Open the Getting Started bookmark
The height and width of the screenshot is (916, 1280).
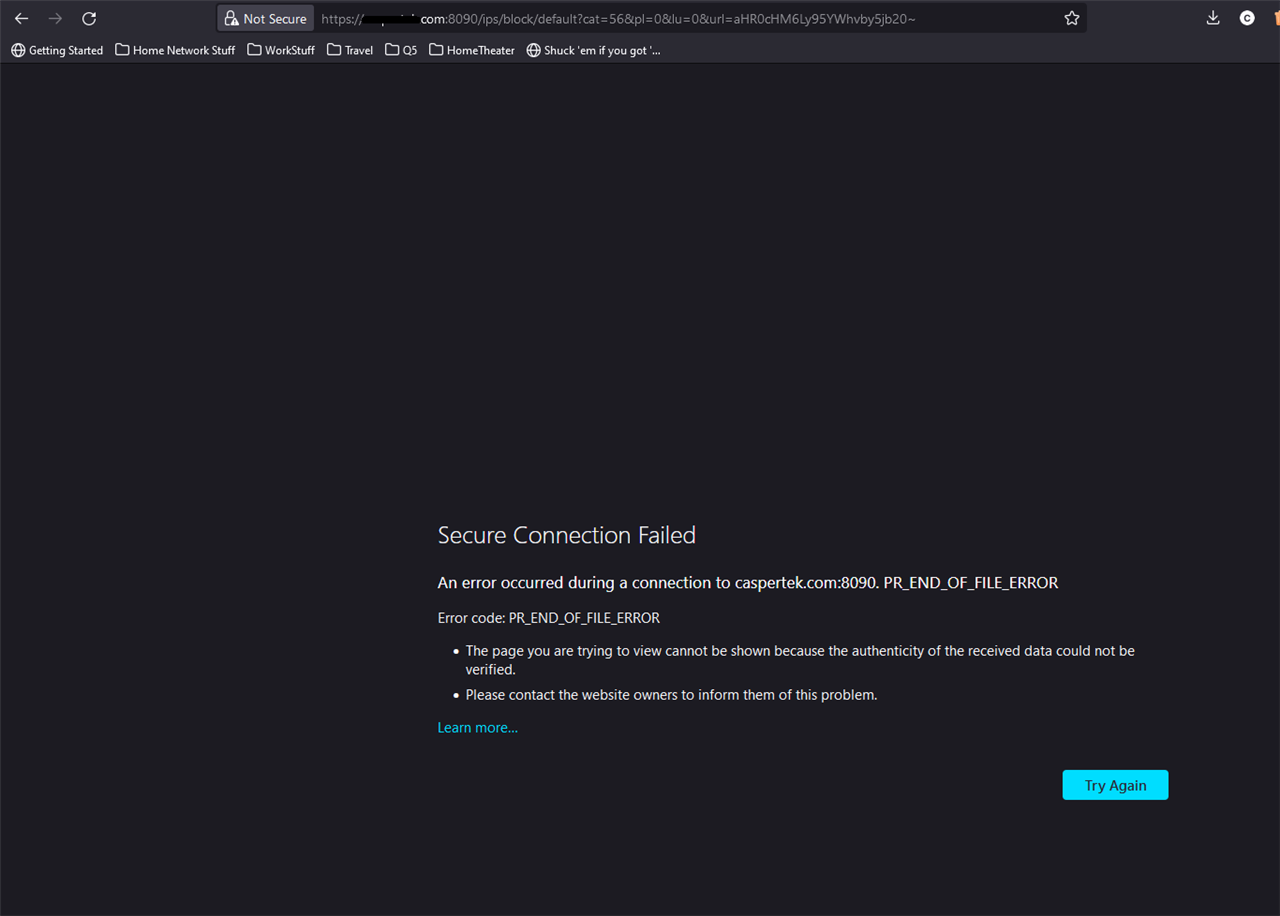tap(57, 50)
